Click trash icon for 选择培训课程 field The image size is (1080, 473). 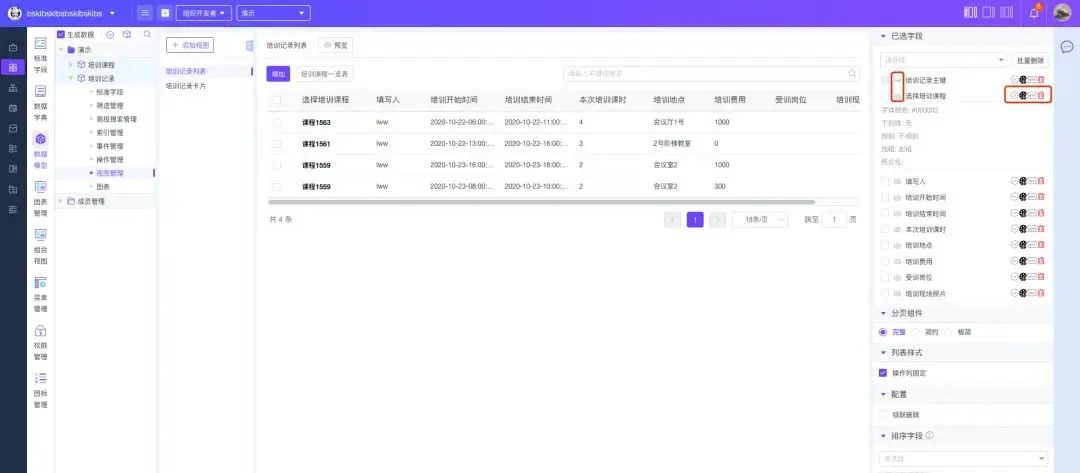coord(1041,96)
